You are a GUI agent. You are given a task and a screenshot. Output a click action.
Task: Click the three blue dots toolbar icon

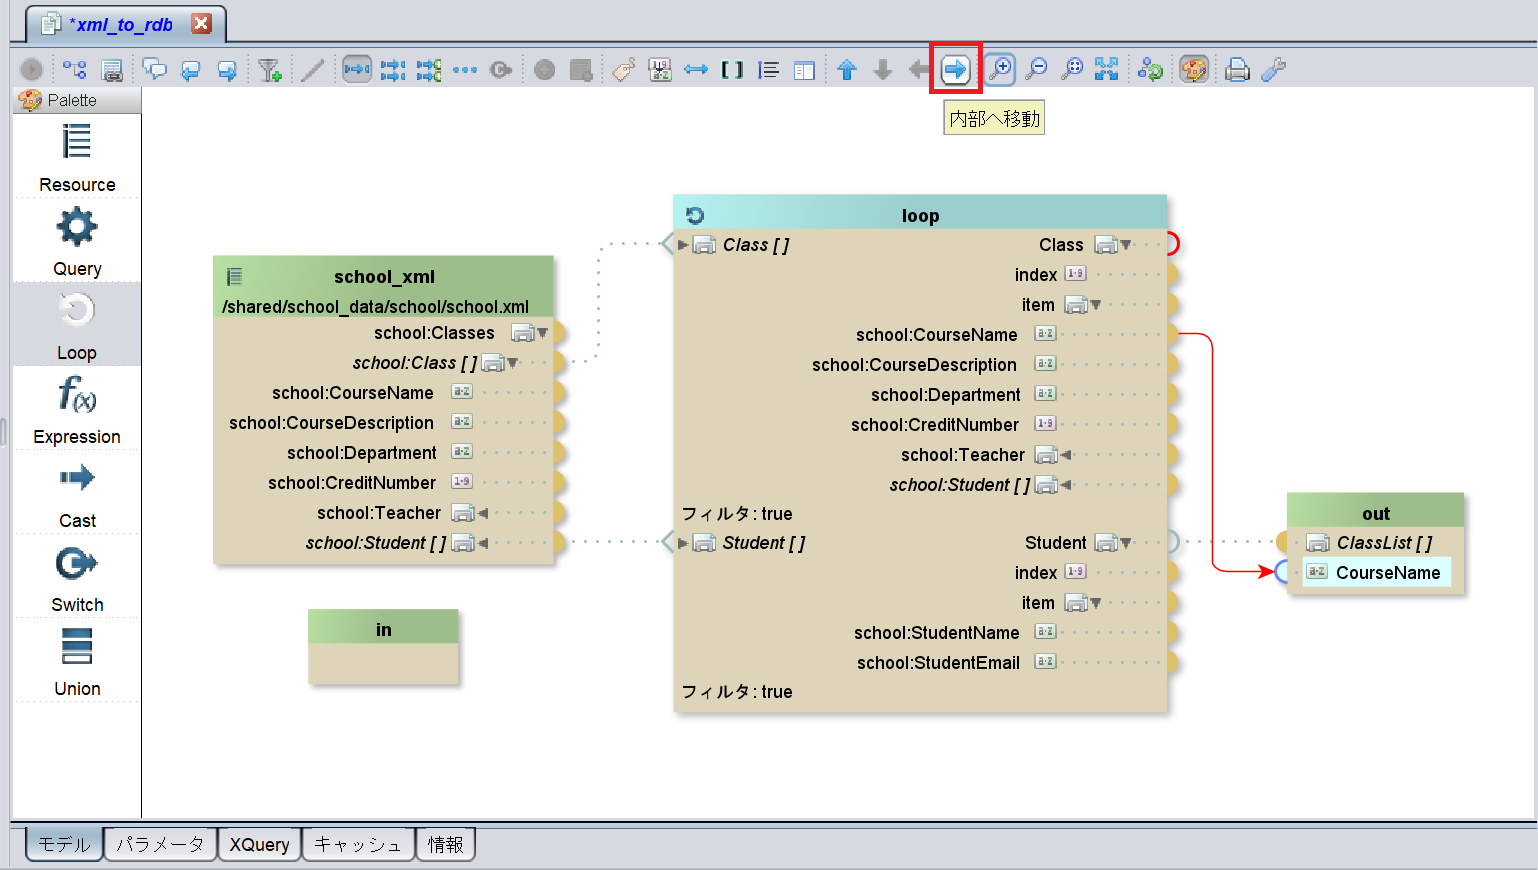465,69
